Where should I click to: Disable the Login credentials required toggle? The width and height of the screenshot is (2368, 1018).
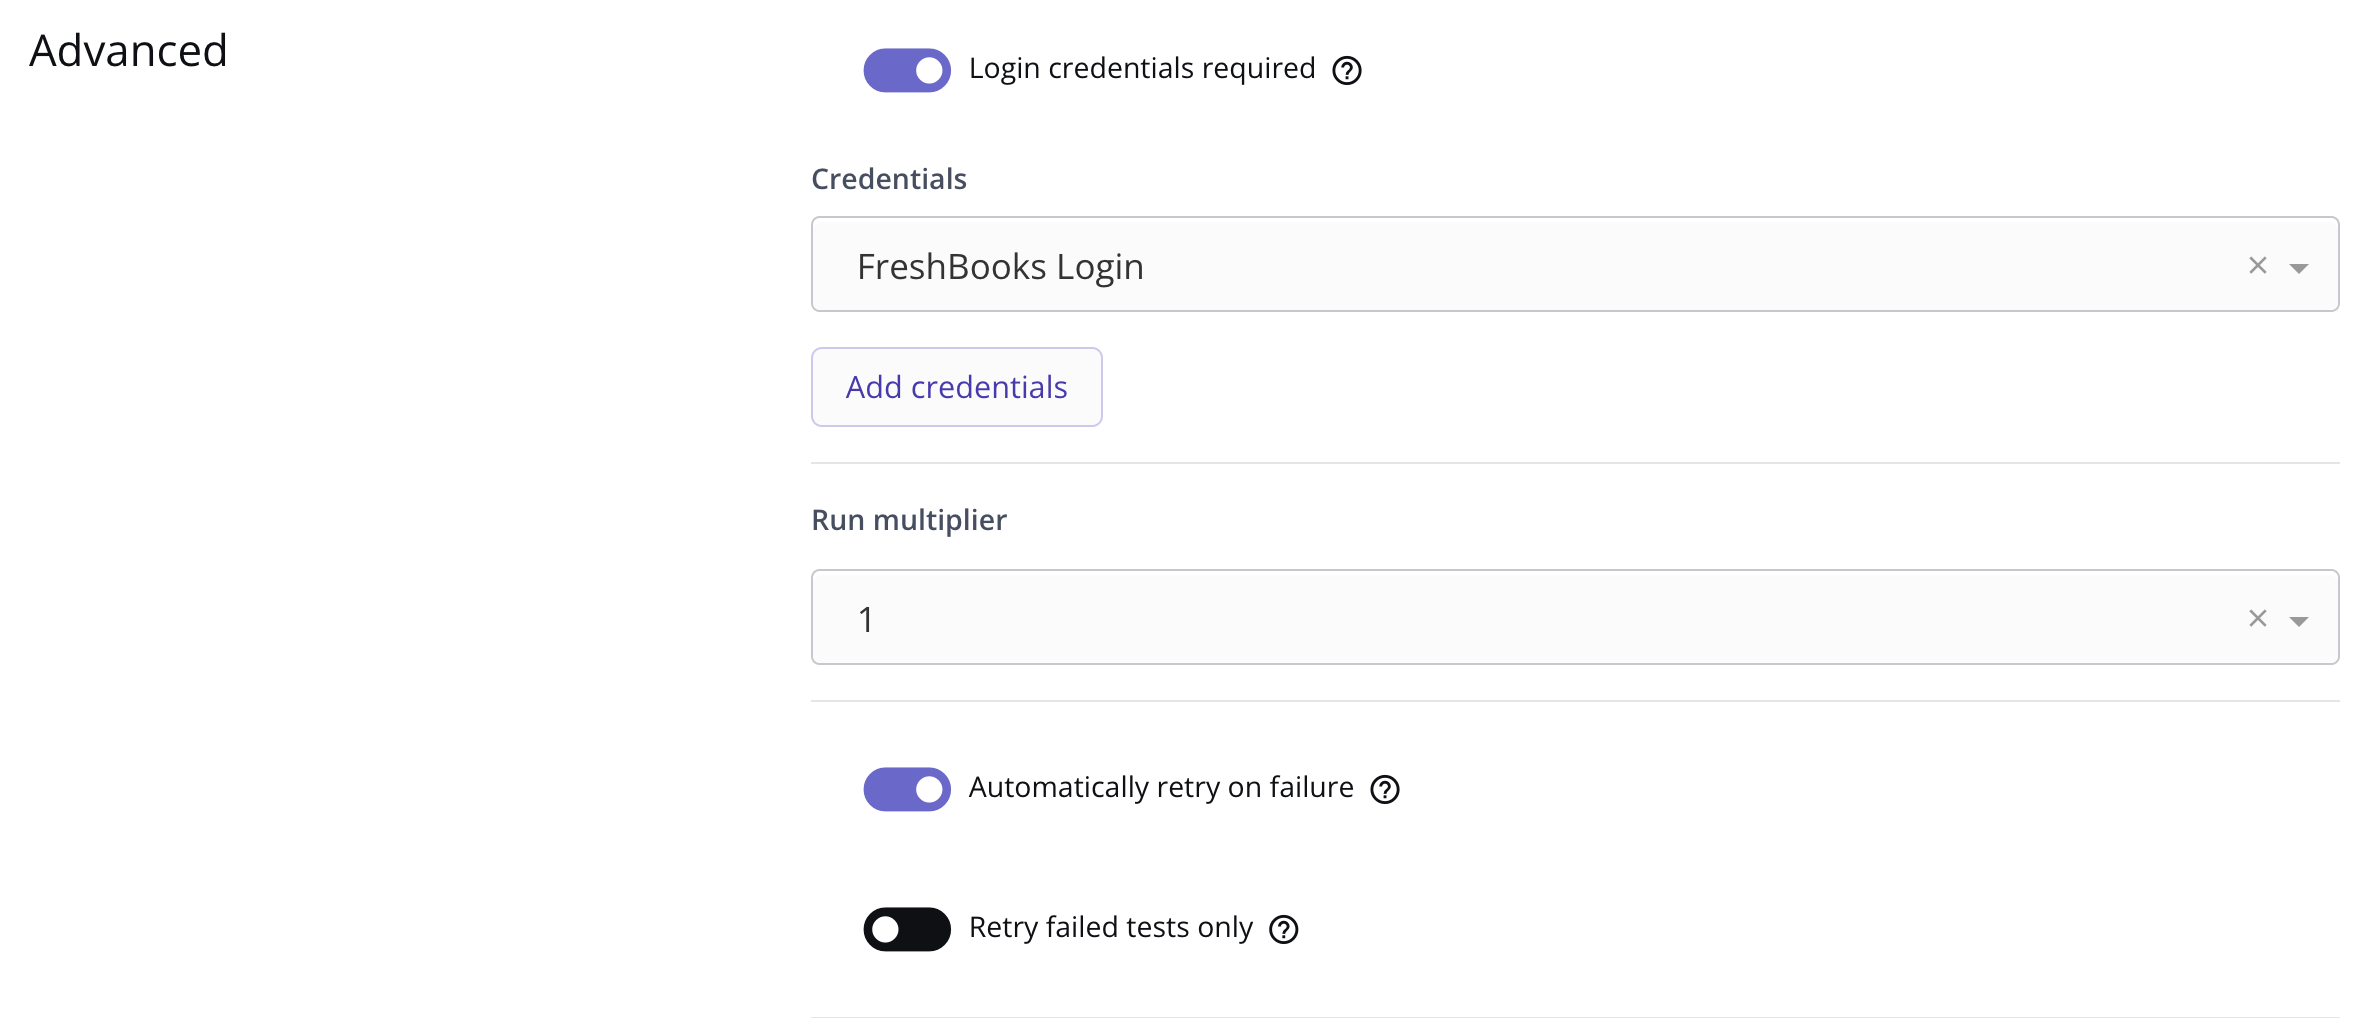tap(907, 70)
